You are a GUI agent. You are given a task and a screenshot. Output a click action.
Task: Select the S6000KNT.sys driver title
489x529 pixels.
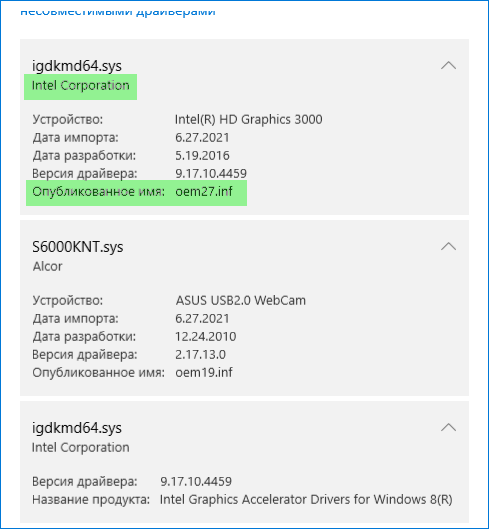point(78,247)
